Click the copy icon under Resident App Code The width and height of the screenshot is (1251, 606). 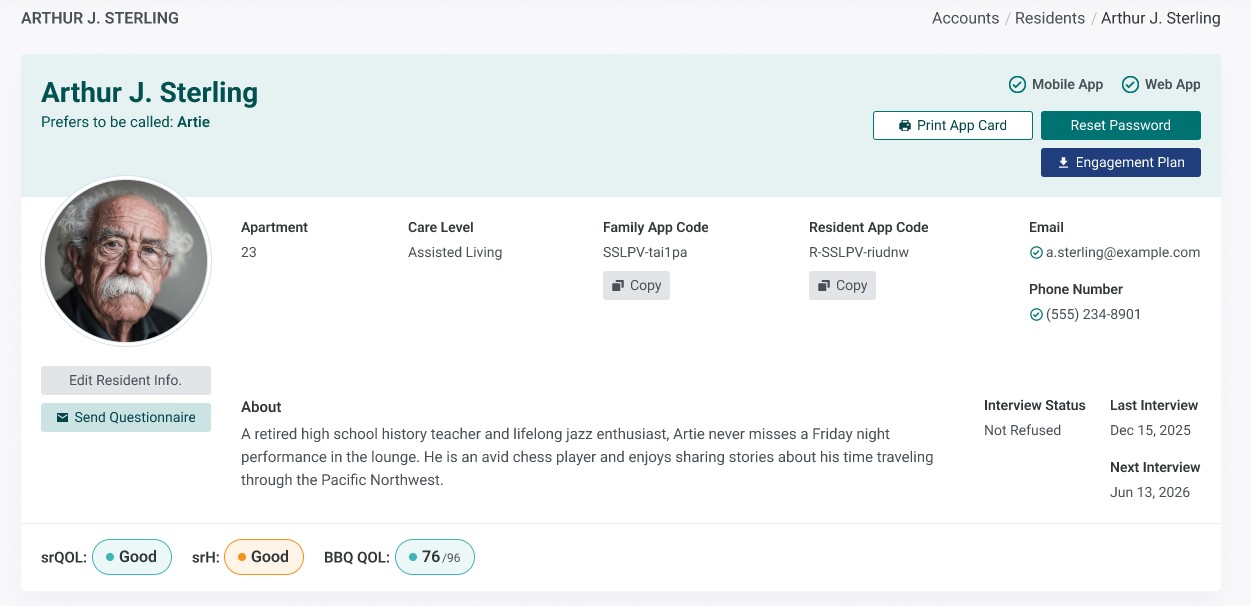[825, 286]
